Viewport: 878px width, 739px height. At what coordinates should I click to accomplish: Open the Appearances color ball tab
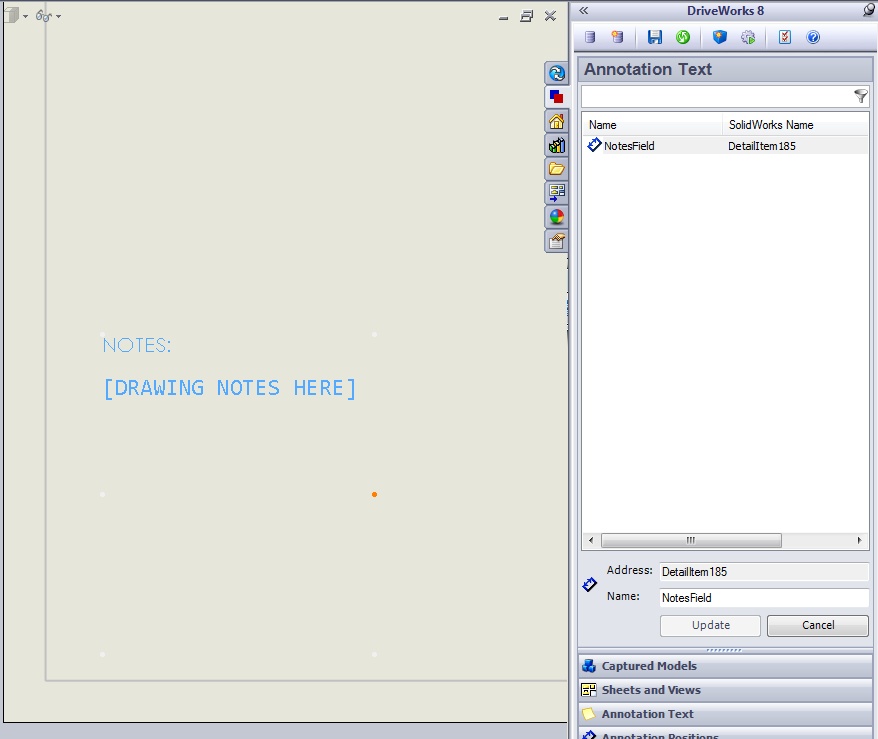point(556,217)
